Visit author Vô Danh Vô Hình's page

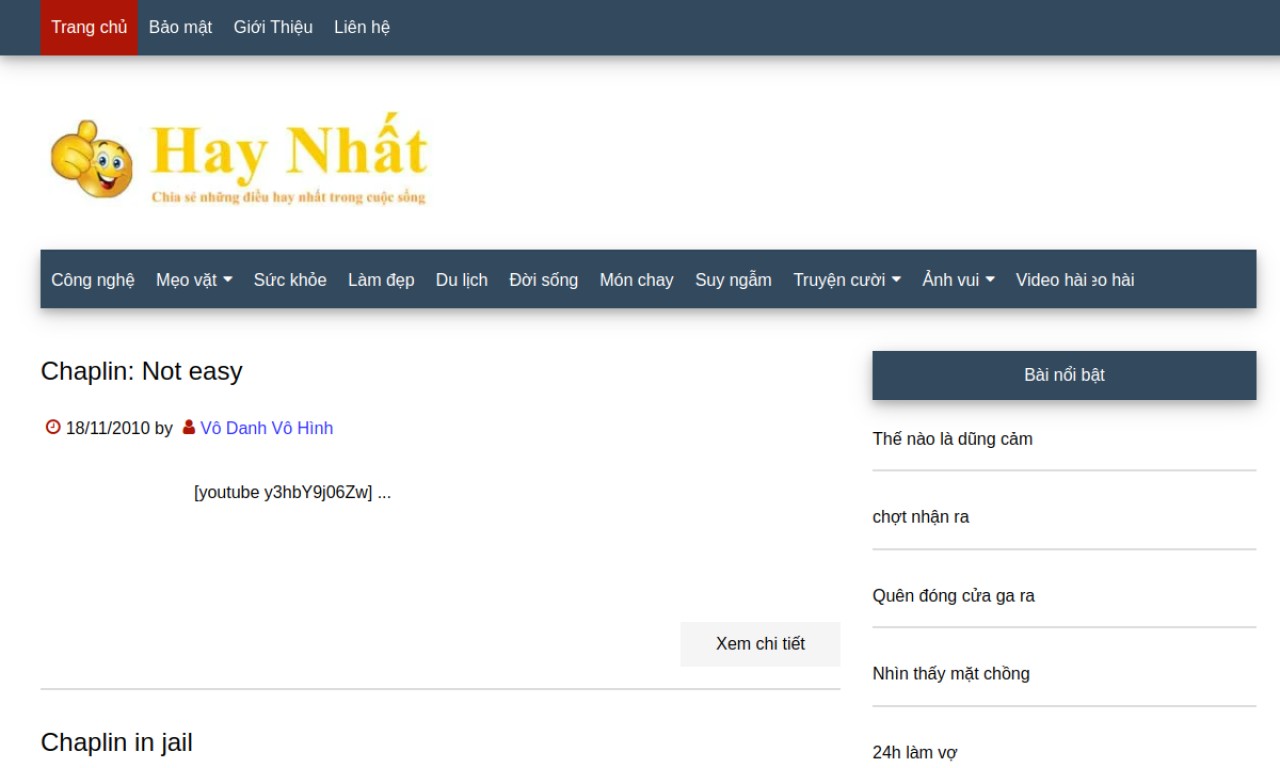point(267,428)
